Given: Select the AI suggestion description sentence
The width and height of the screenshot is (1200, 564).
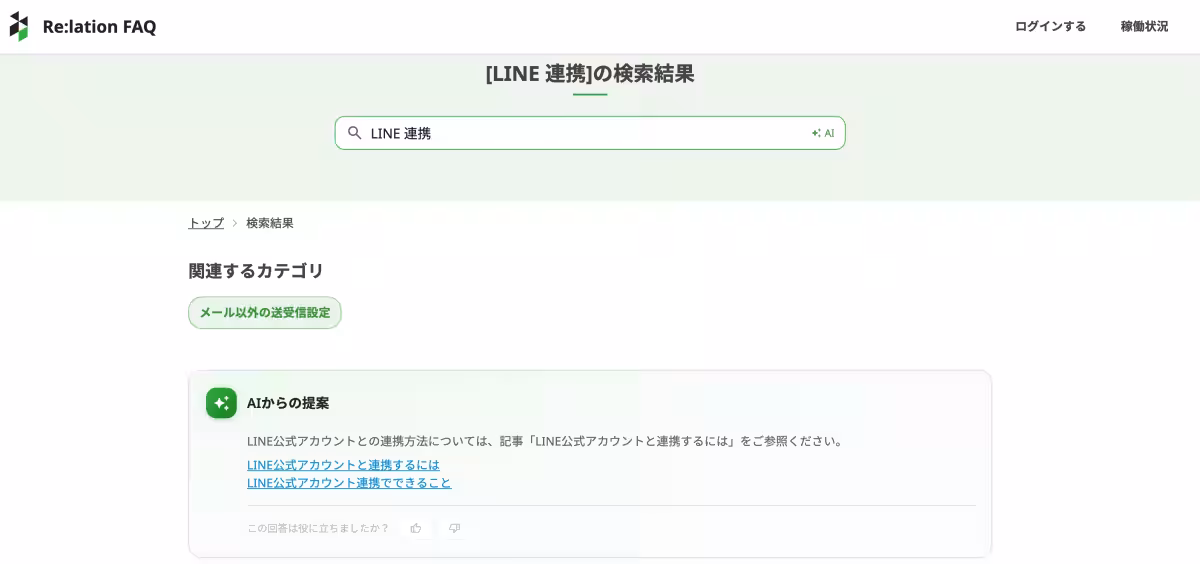Looking at the screenshot, I should tap(547, 441).
